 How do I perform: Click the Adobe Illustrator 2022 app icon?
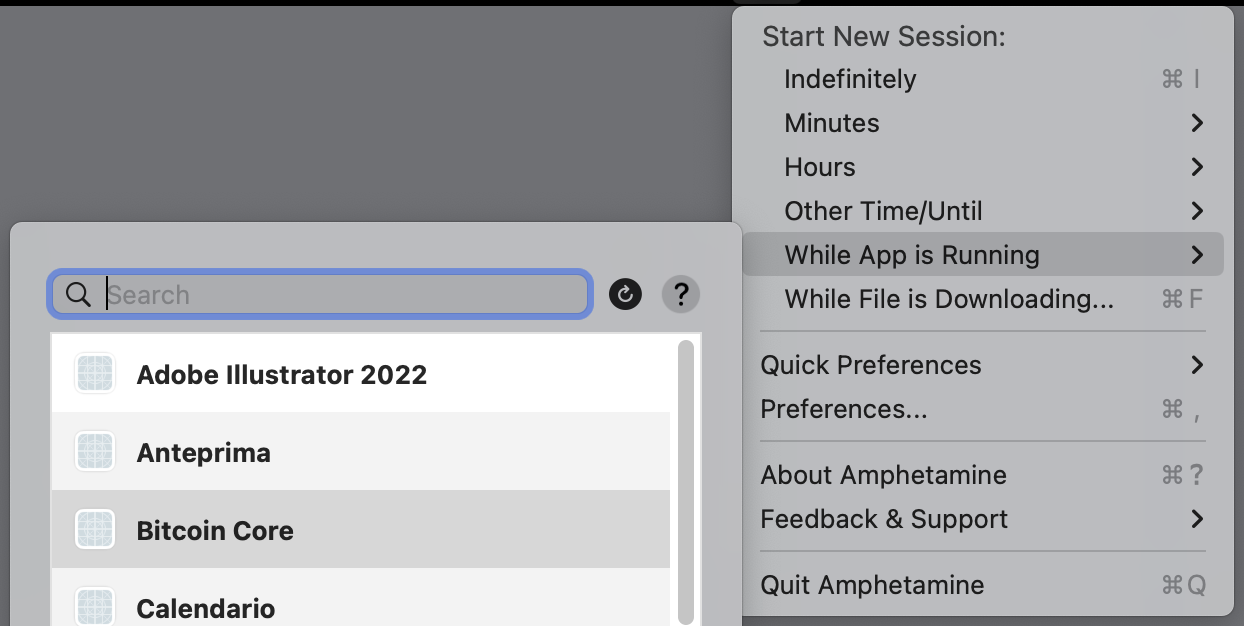(95, 374)
